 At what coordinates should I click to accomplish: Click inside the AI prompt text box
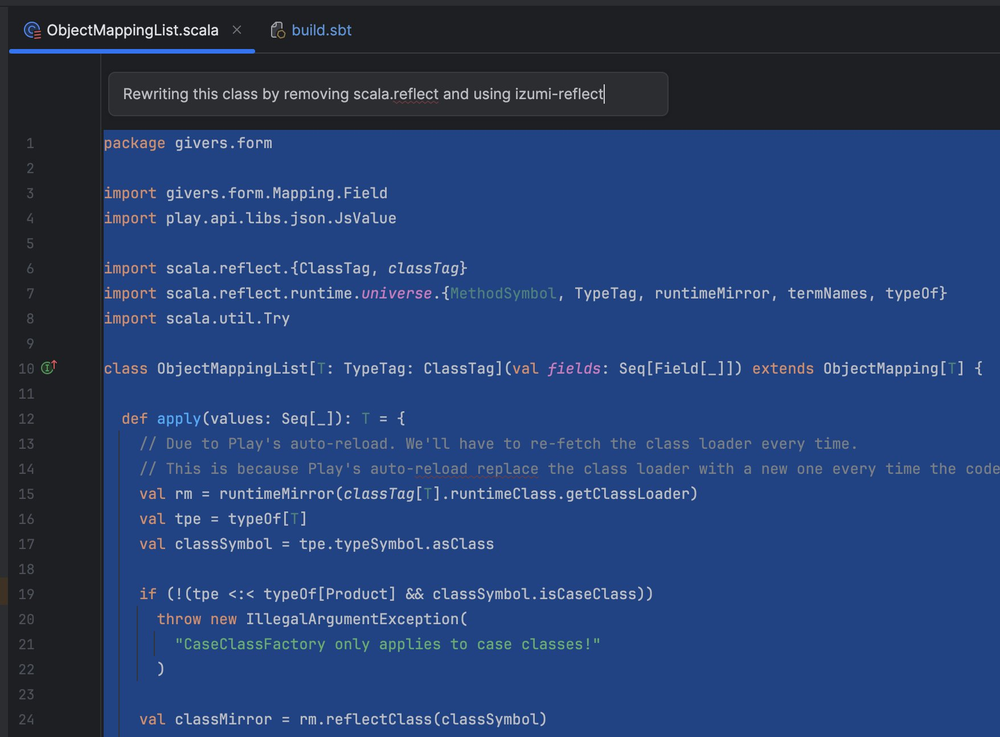click(x=388, y=93)
